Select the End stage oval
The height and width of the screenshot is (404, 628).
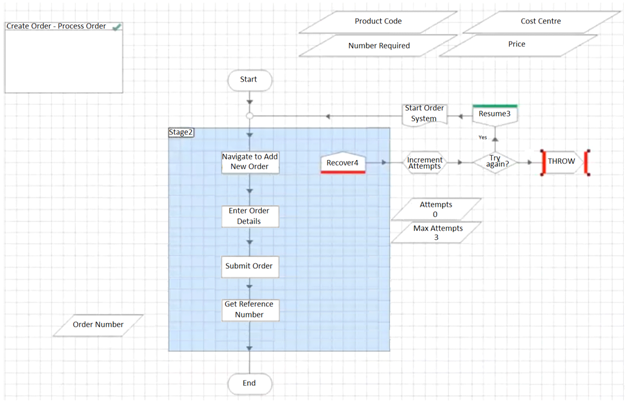249,383
